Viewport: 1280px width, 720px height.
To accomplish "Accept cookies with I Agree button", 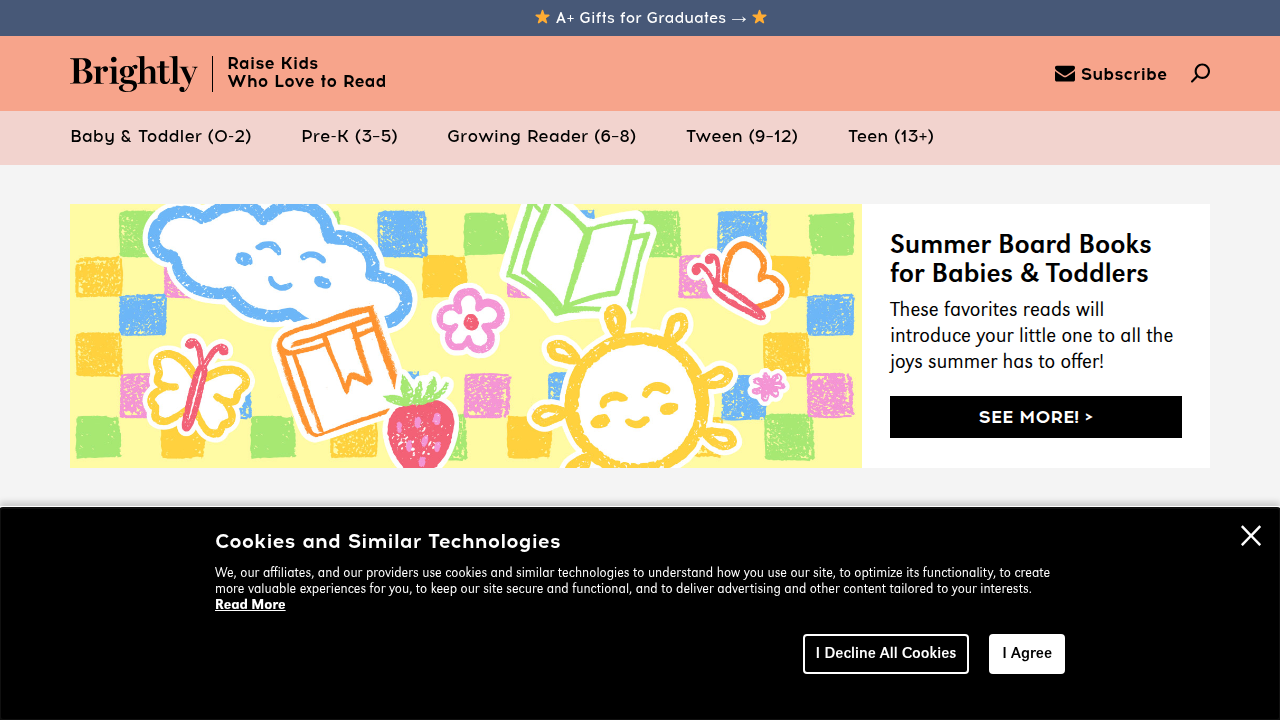I will 1027,654.
